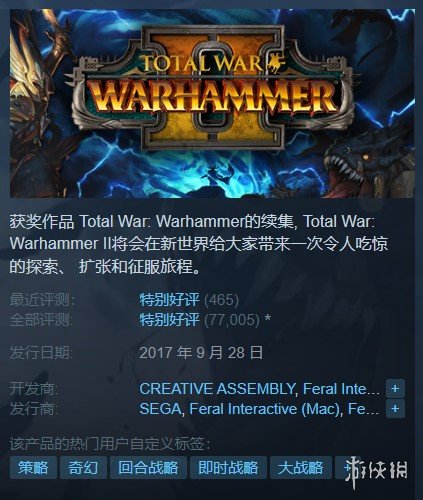This screenshot has height=500, width=423.
Task: Expand the developer list with the plus button
Action: click(395, 389)
